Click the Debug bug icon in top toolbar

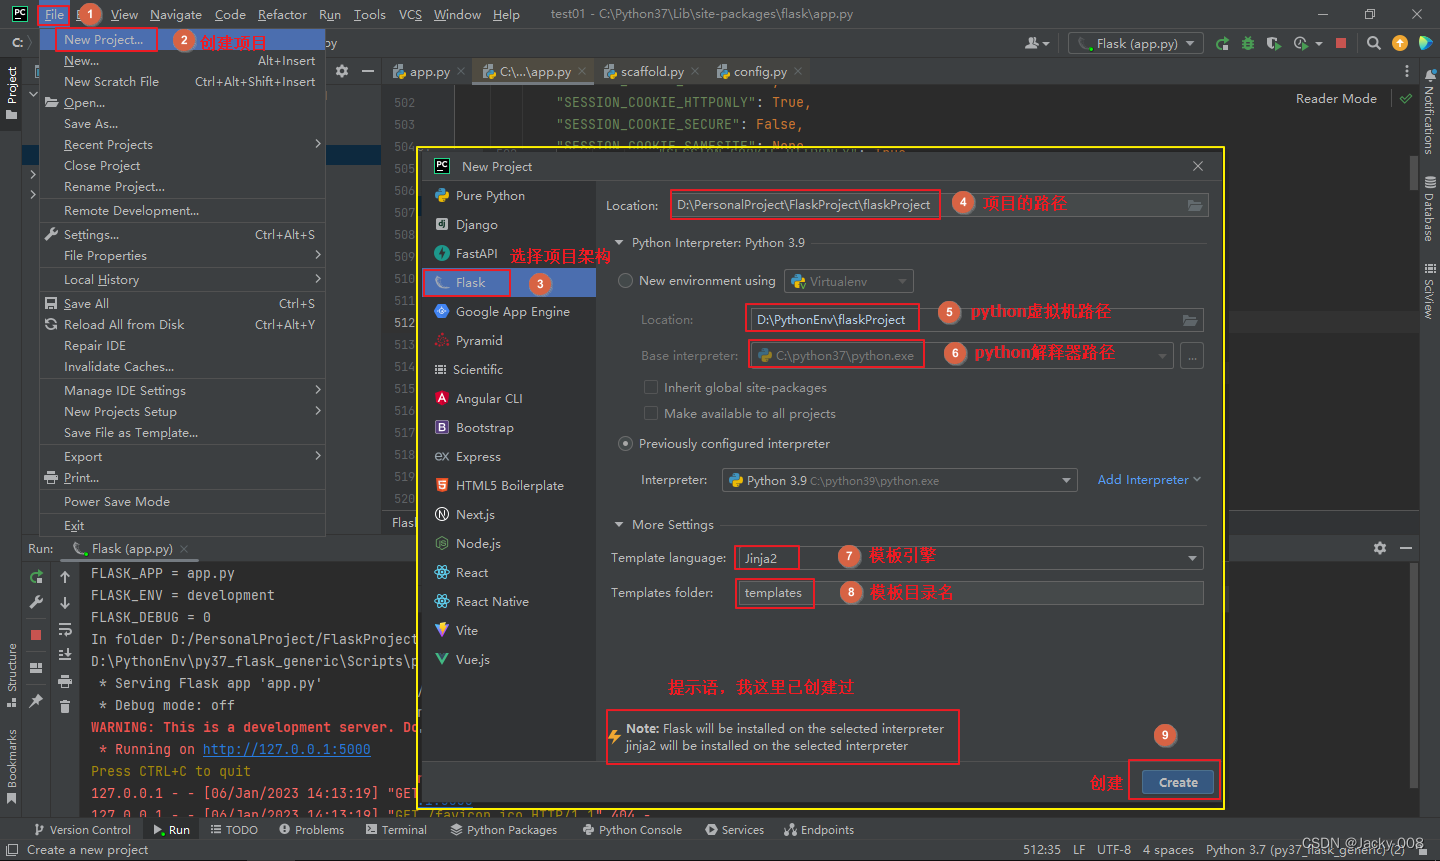1247,43
